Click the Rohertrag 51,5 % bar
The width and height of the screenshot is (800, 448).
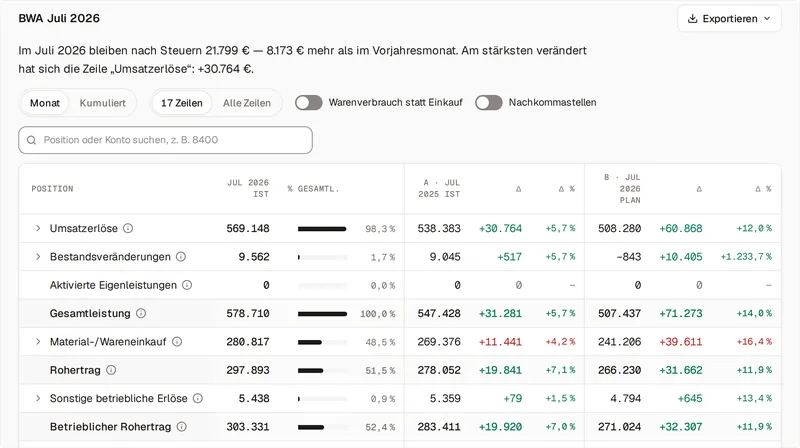[322, 370]
